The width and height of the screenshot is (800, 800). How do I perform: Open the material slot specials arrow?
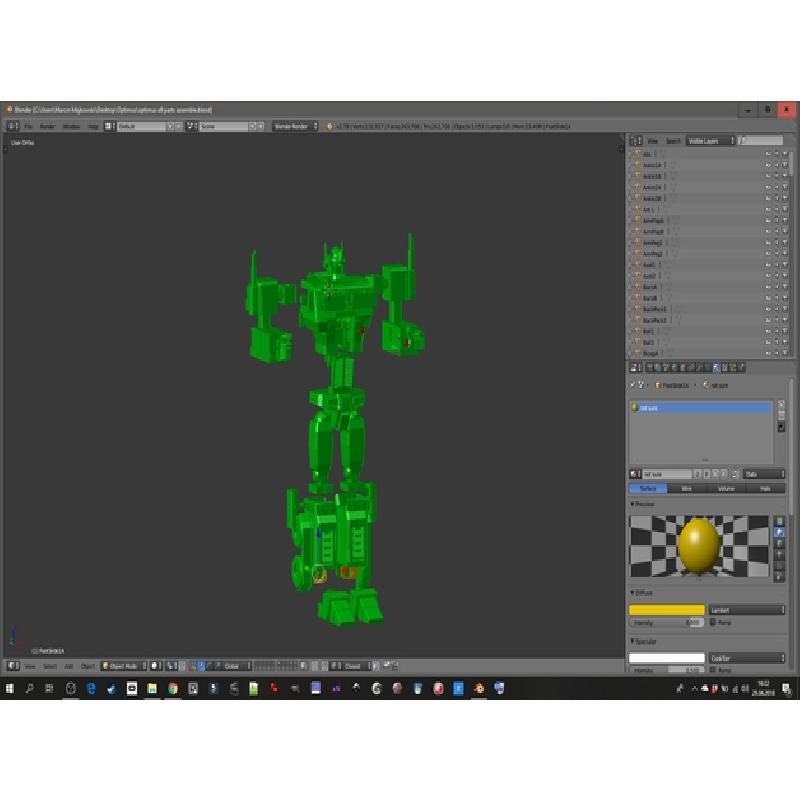(x=781, y=427)
